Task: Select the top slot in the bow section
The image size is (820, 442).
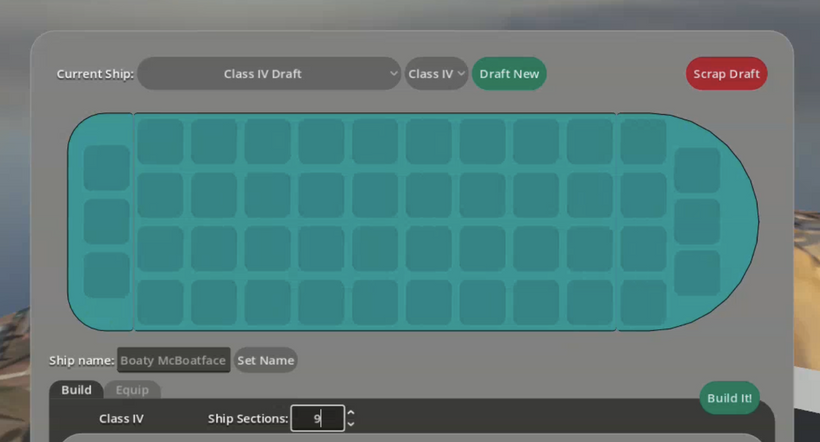Action: tap(697, 170)
